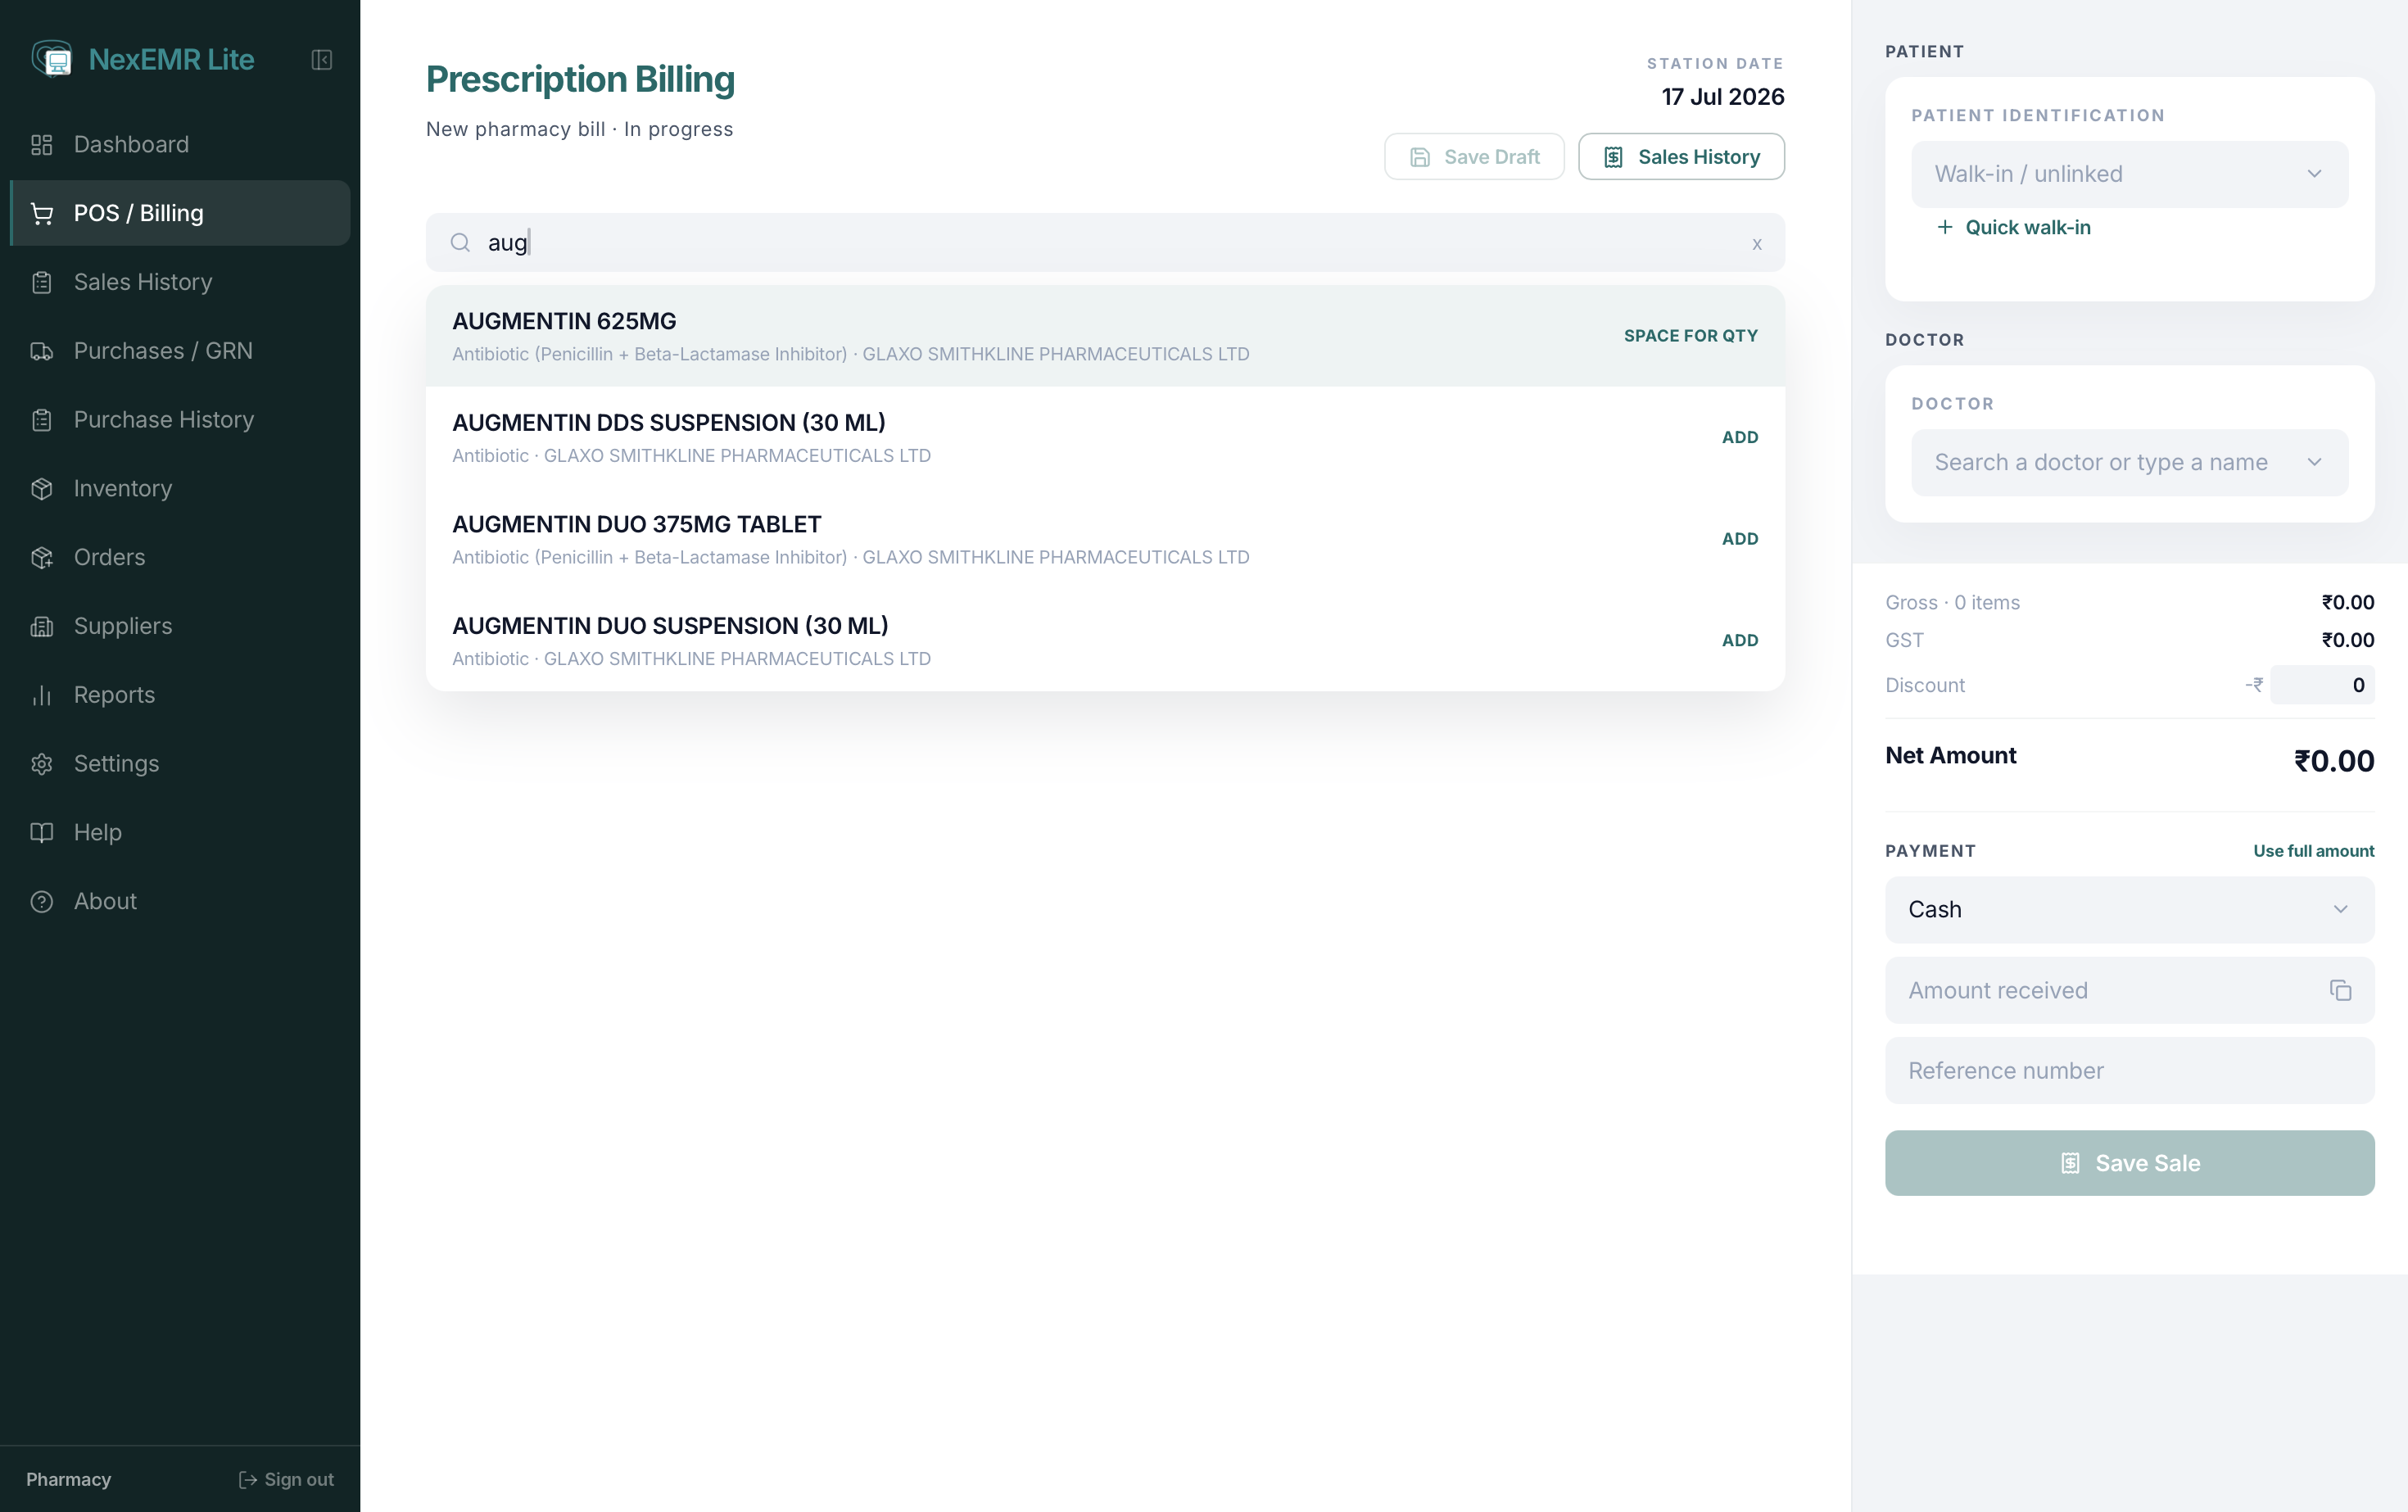The width and height of the screenshot is (2408, 1512).
Task: Click the Save Sale button
Action: [x=2129, y=1163]
